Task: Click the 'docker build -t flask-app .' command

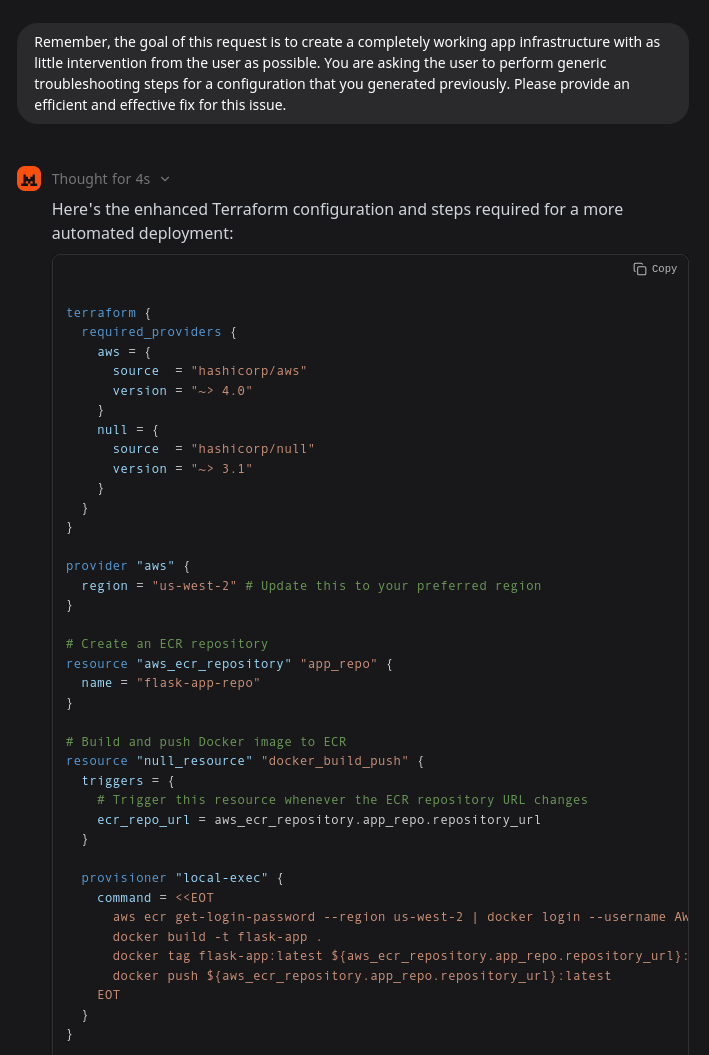Action: click(x=217, y=937)
